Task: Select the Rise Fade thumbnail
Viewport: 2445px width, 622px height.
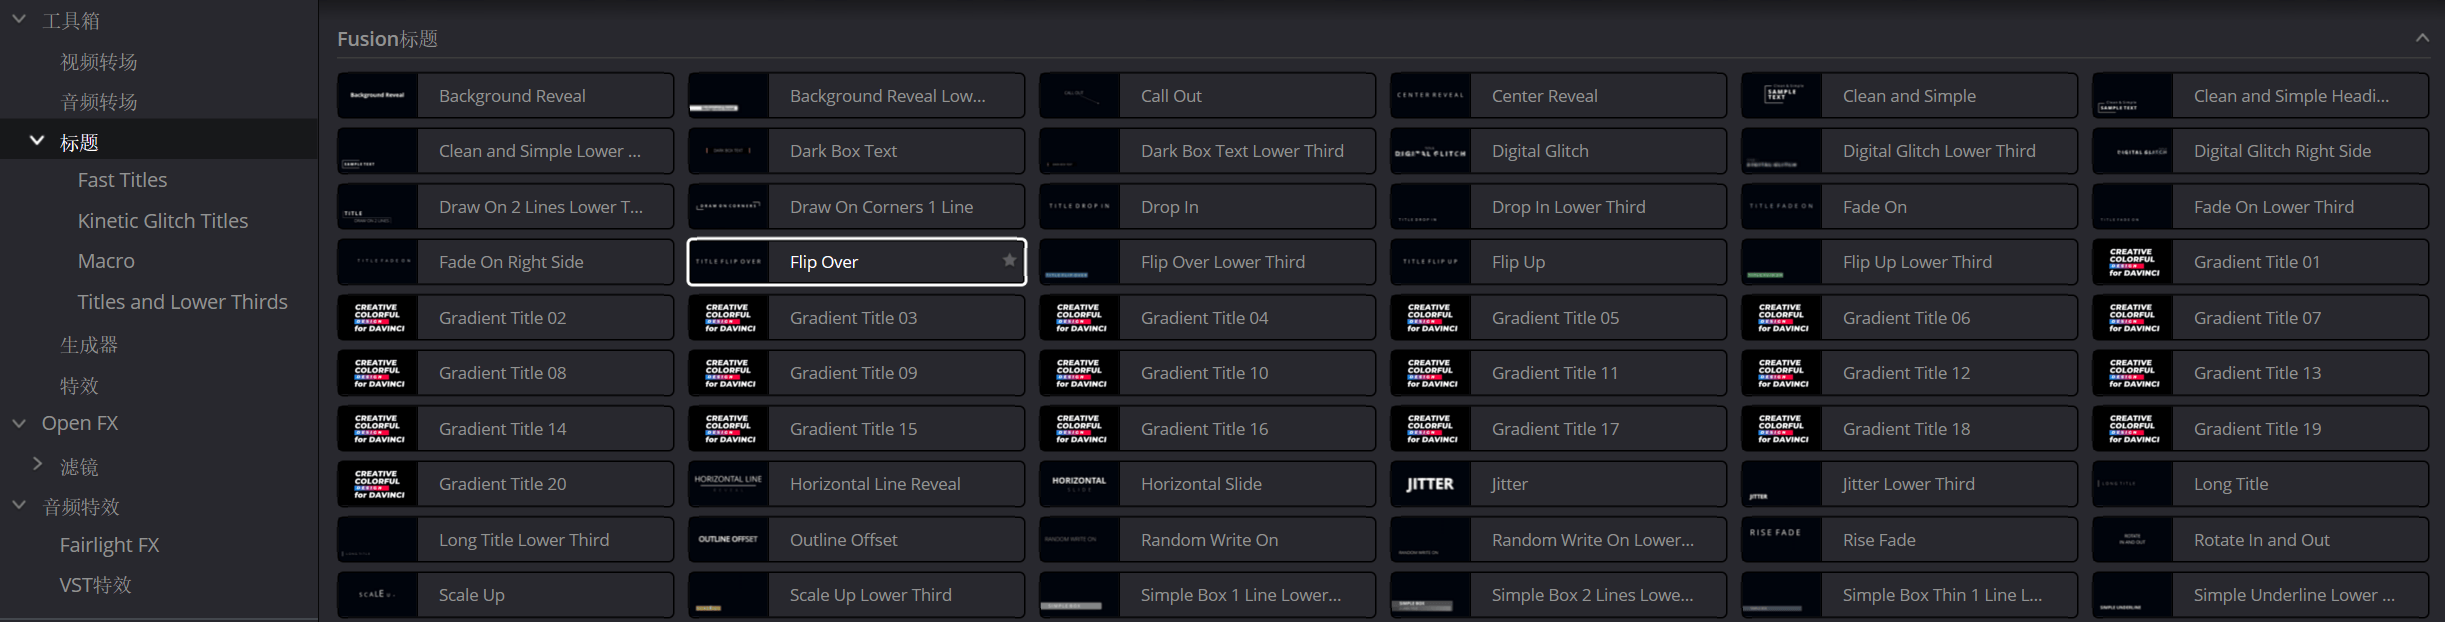Action: click(1781, 540)
